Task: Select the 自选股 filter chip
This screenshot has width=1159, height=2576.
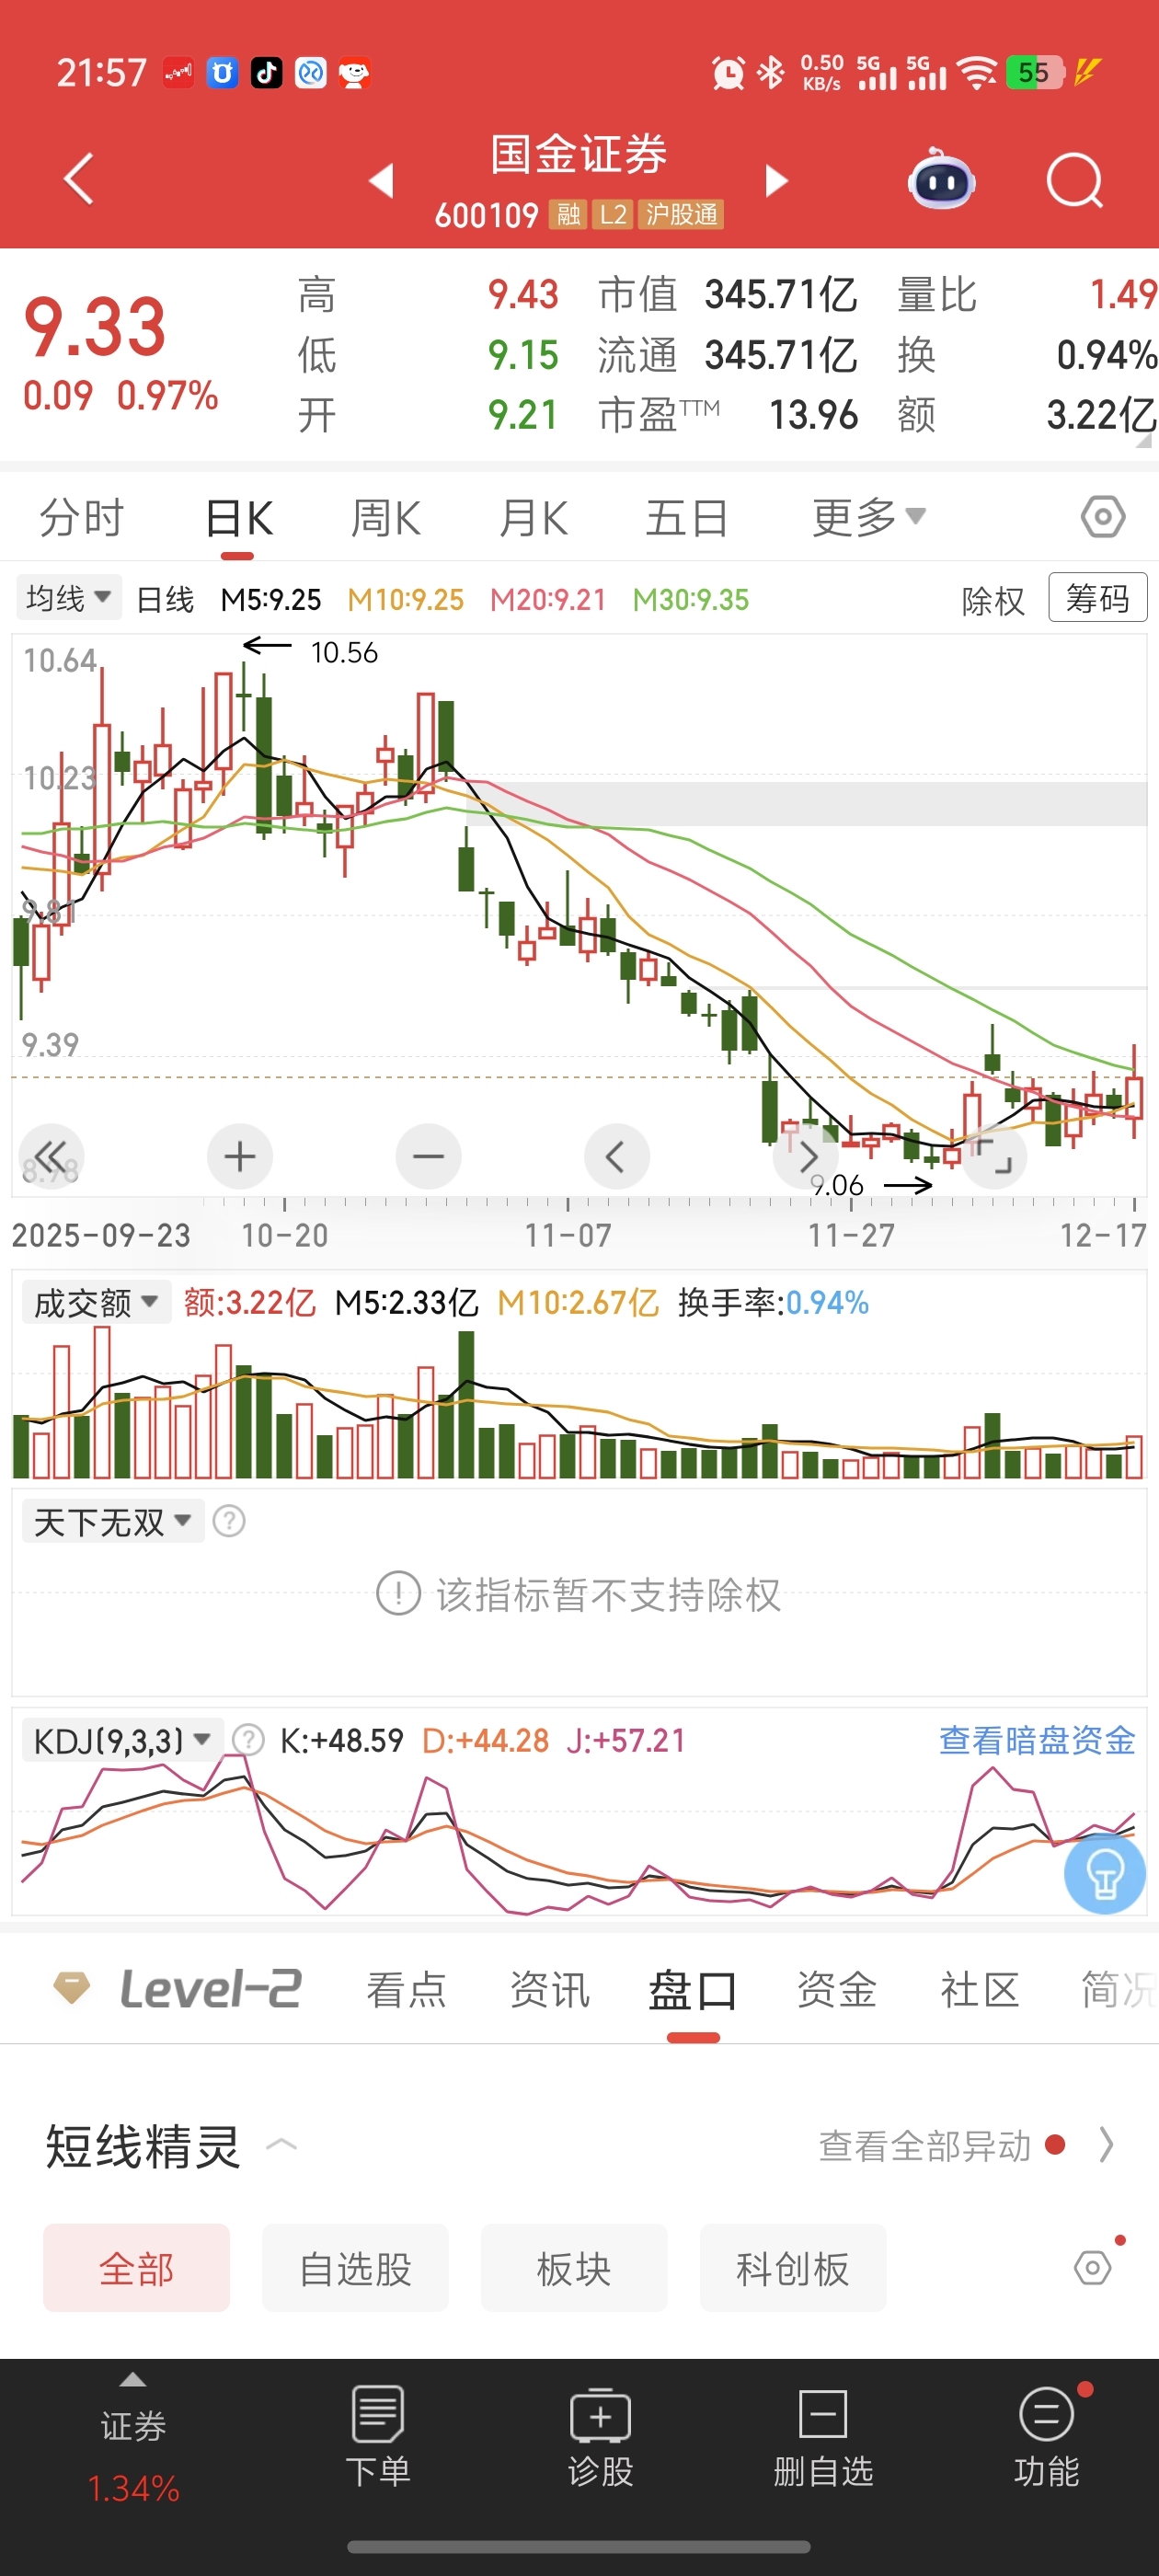Action: [355, 2268]
